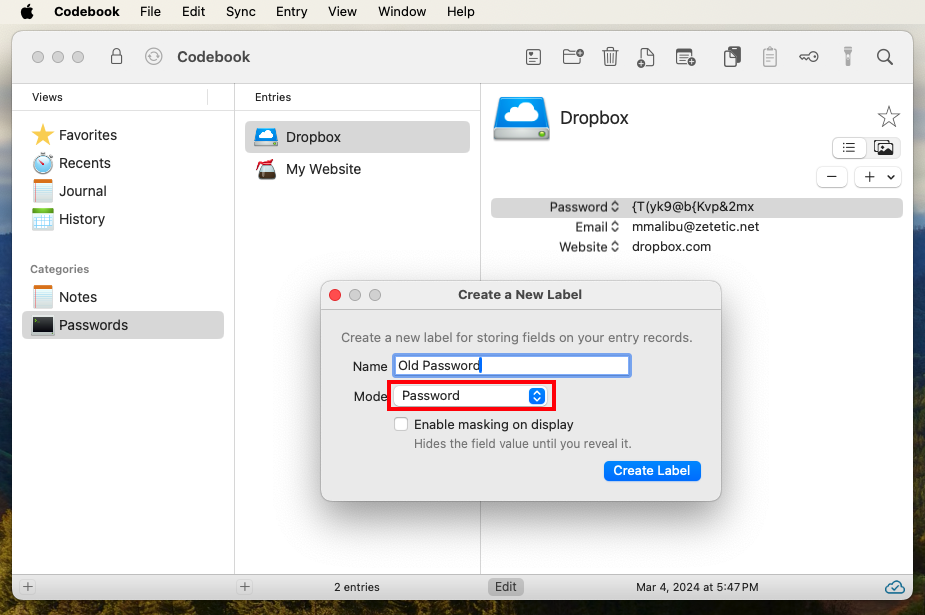Click the Edit button in footer

pyautogui.click(x=506, y=587)
